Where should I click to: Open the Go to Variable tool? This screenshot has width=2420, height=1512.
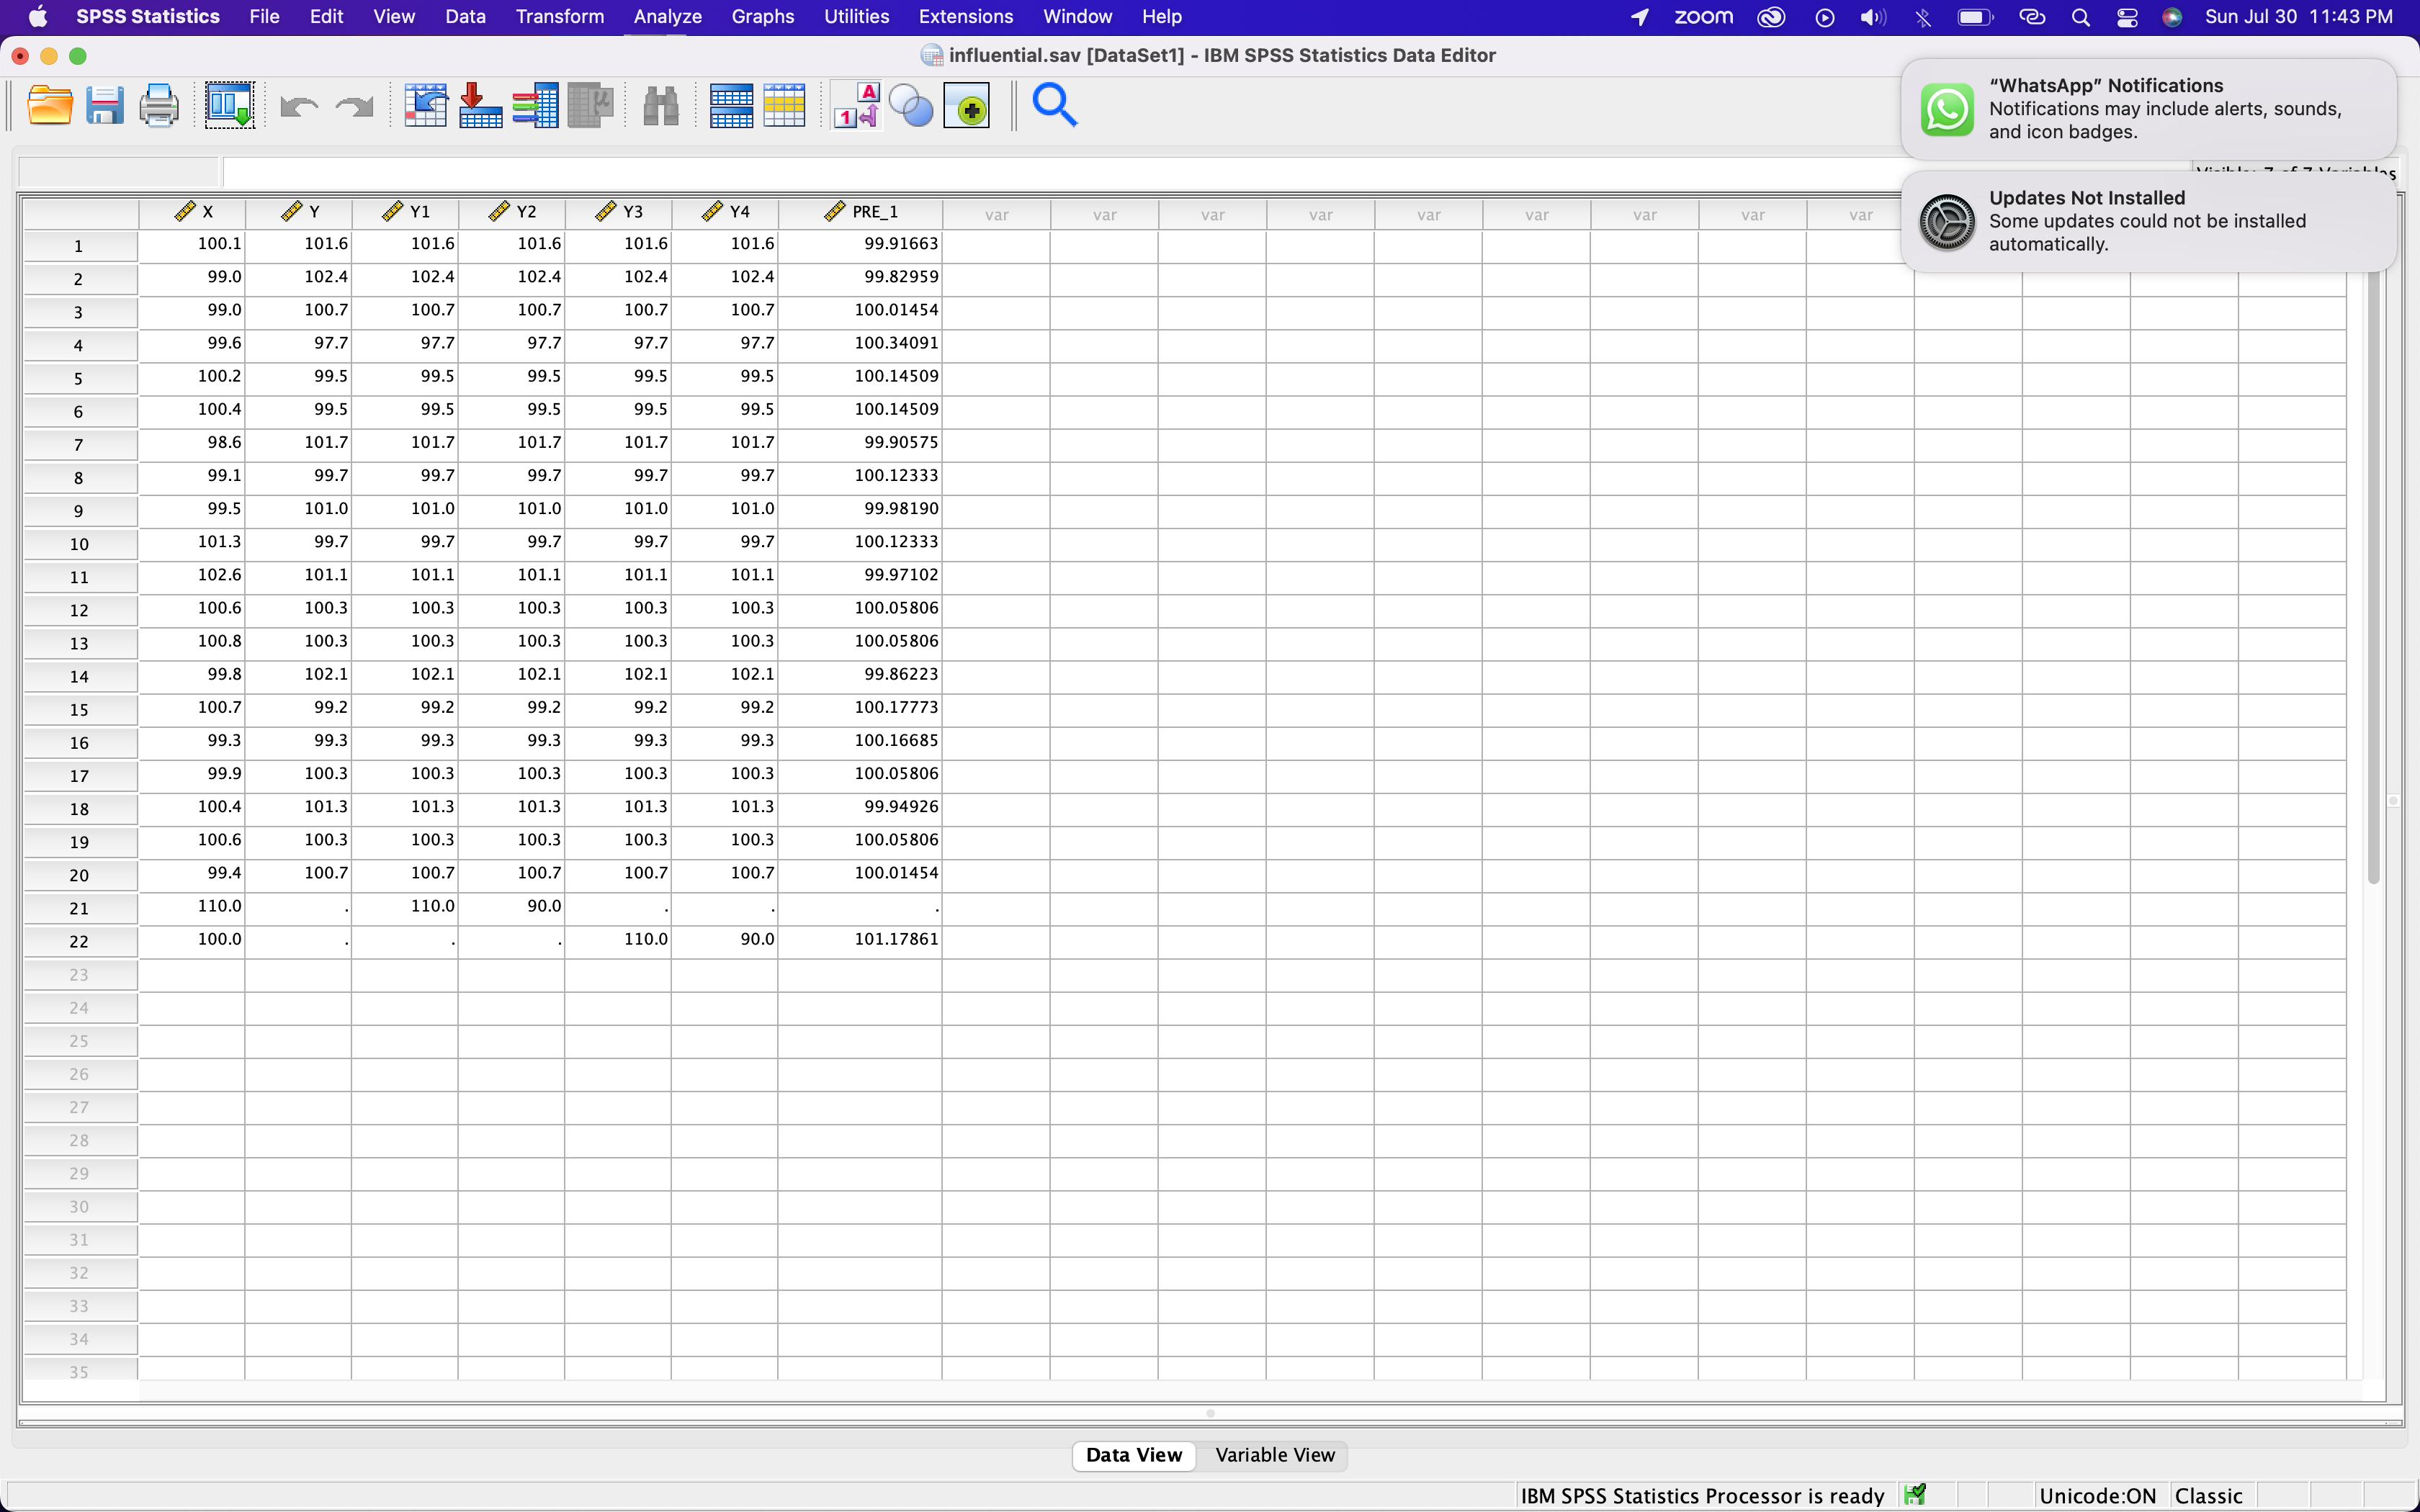(x=481, y=105)
